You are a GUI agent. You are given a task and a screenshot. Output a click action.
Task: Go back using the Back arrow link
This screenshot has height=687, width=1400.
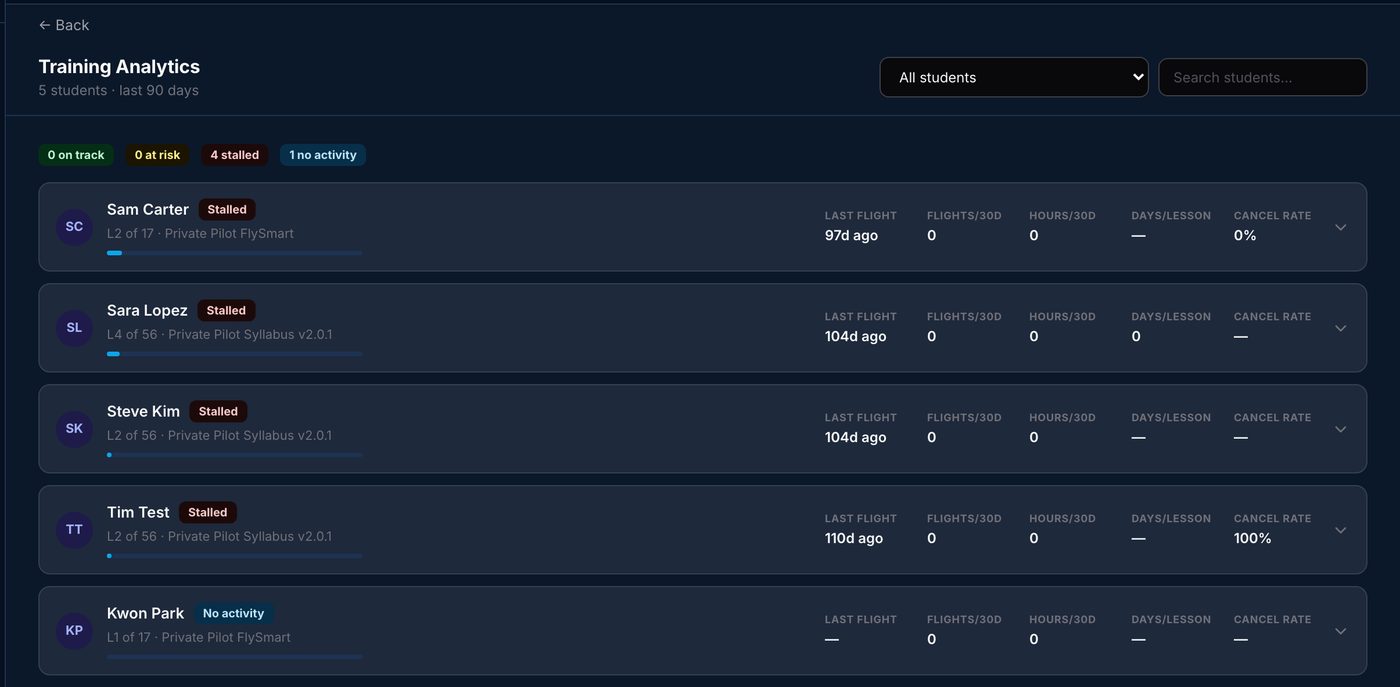(x=64, y=25)
